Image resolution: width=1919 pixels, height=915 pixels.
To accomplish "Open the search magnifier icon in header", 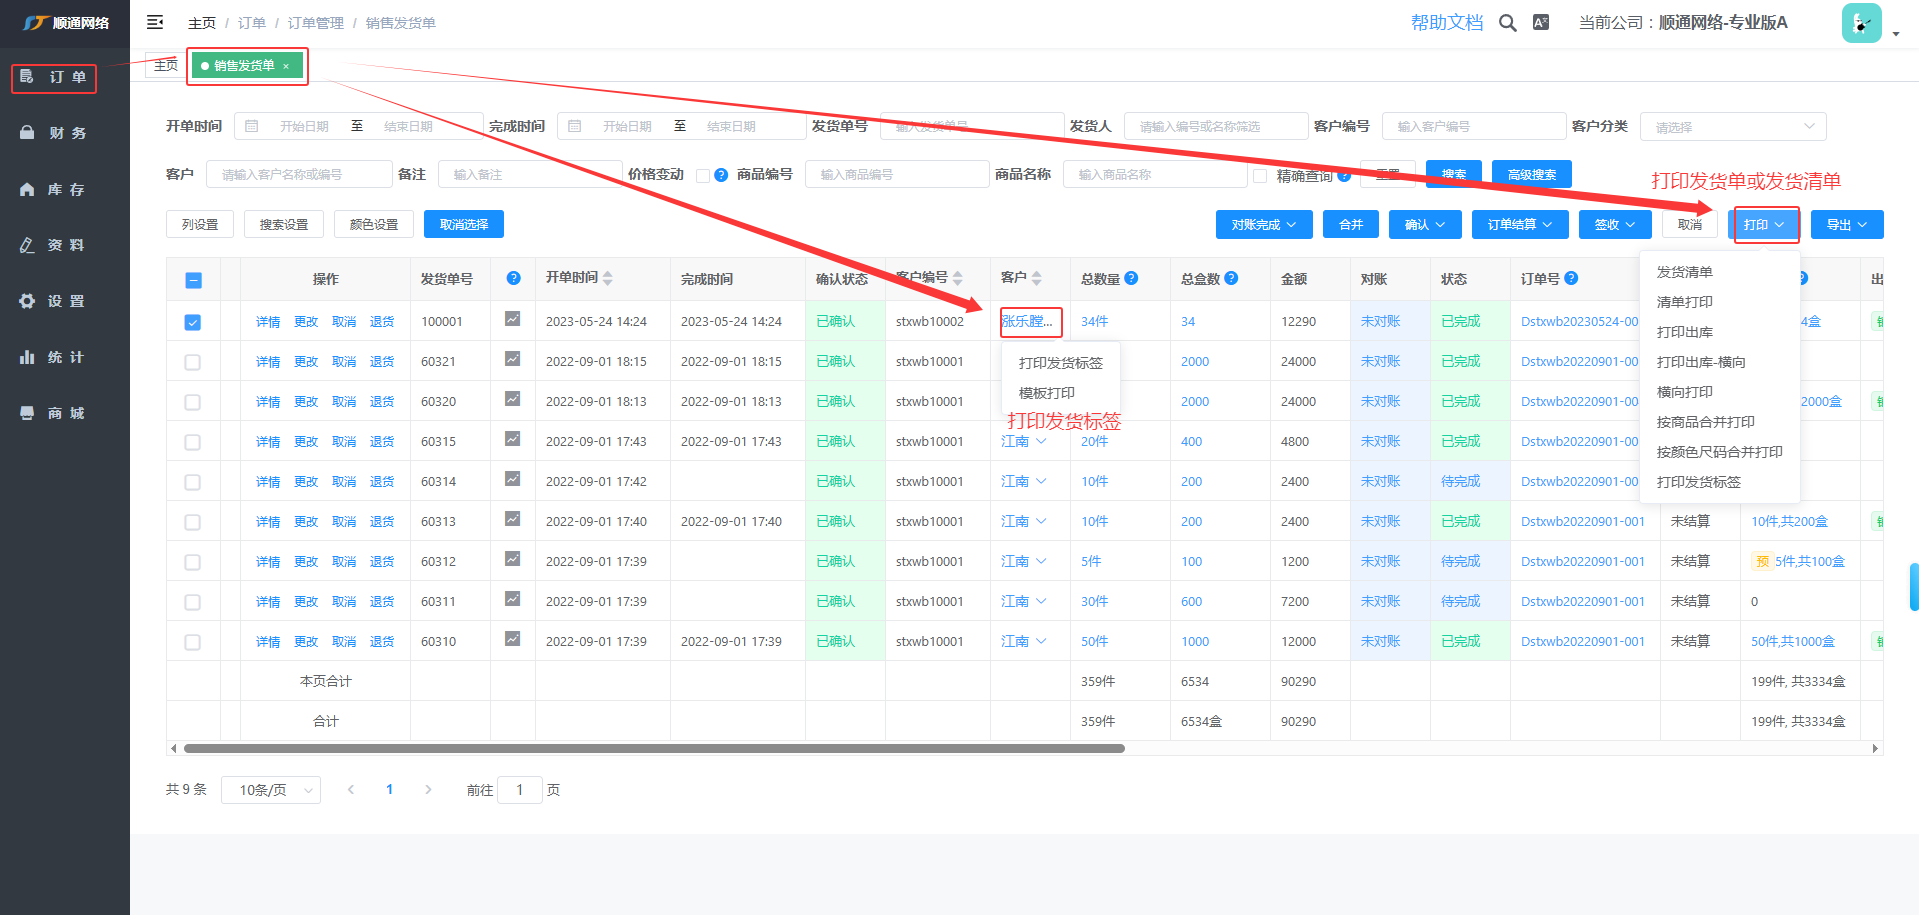I will [1507, 23].
